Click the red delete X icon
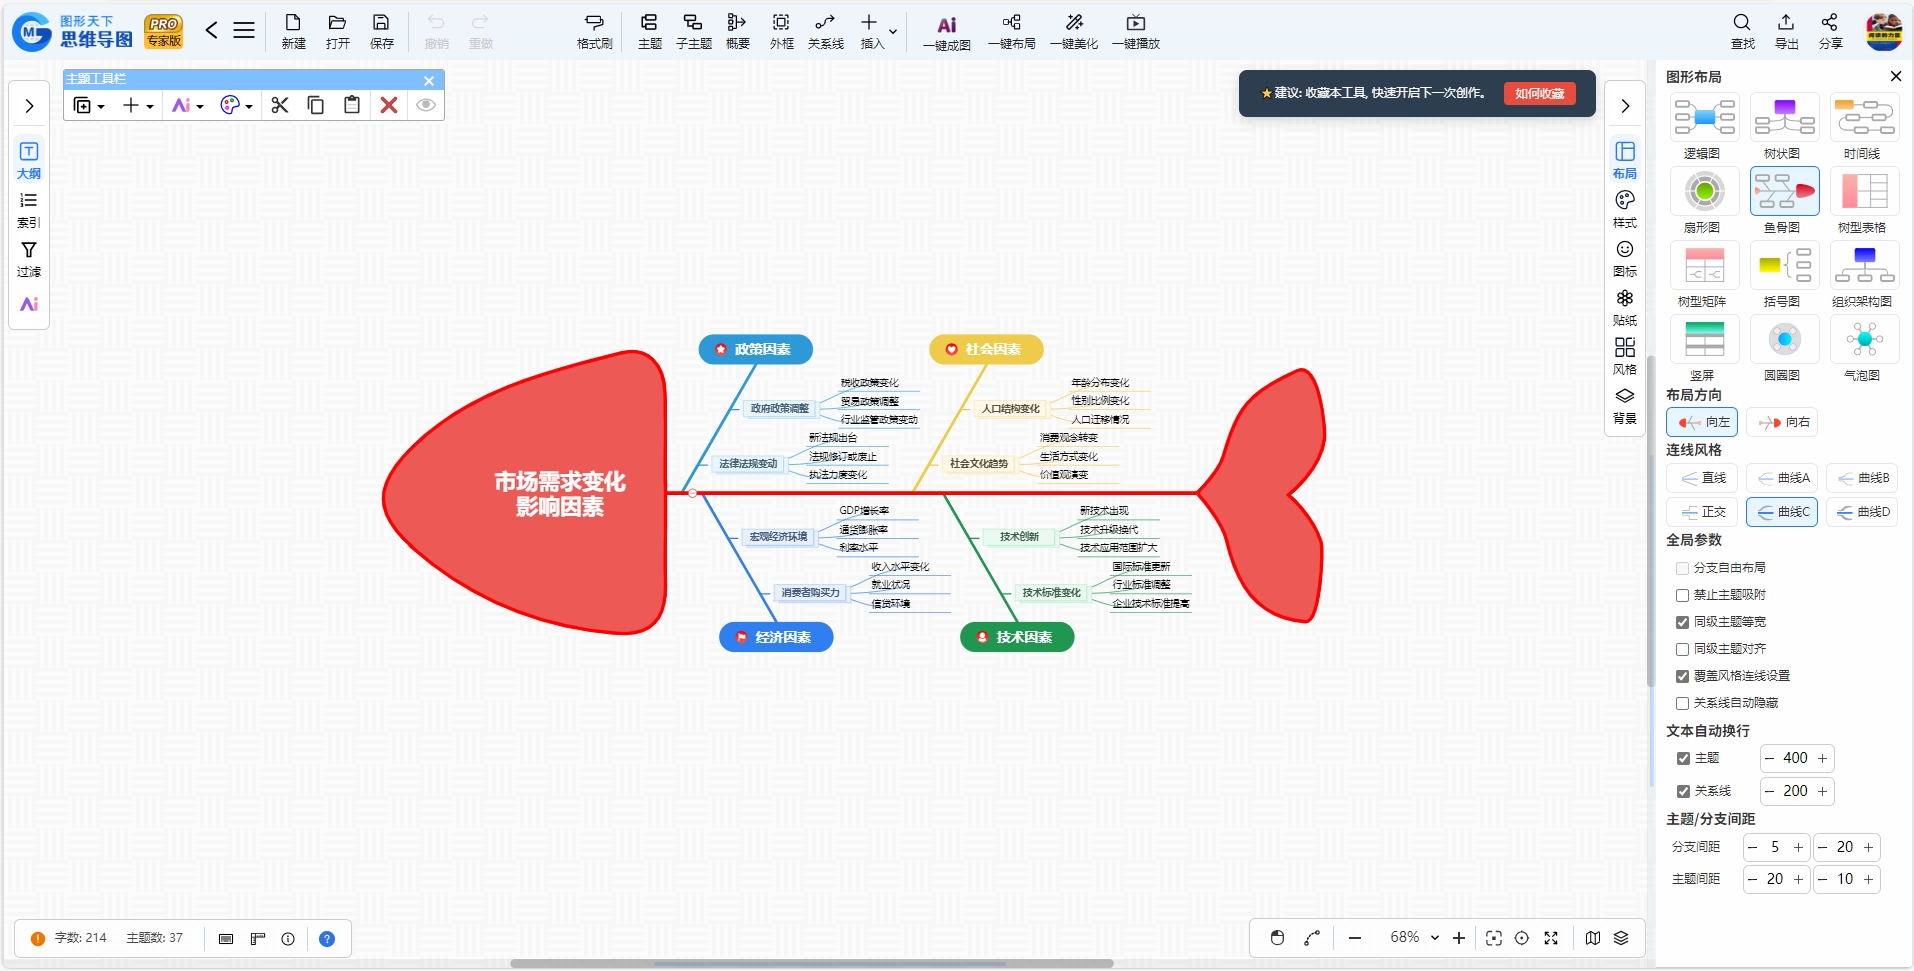1914x971 pixels. pos(389,105)
